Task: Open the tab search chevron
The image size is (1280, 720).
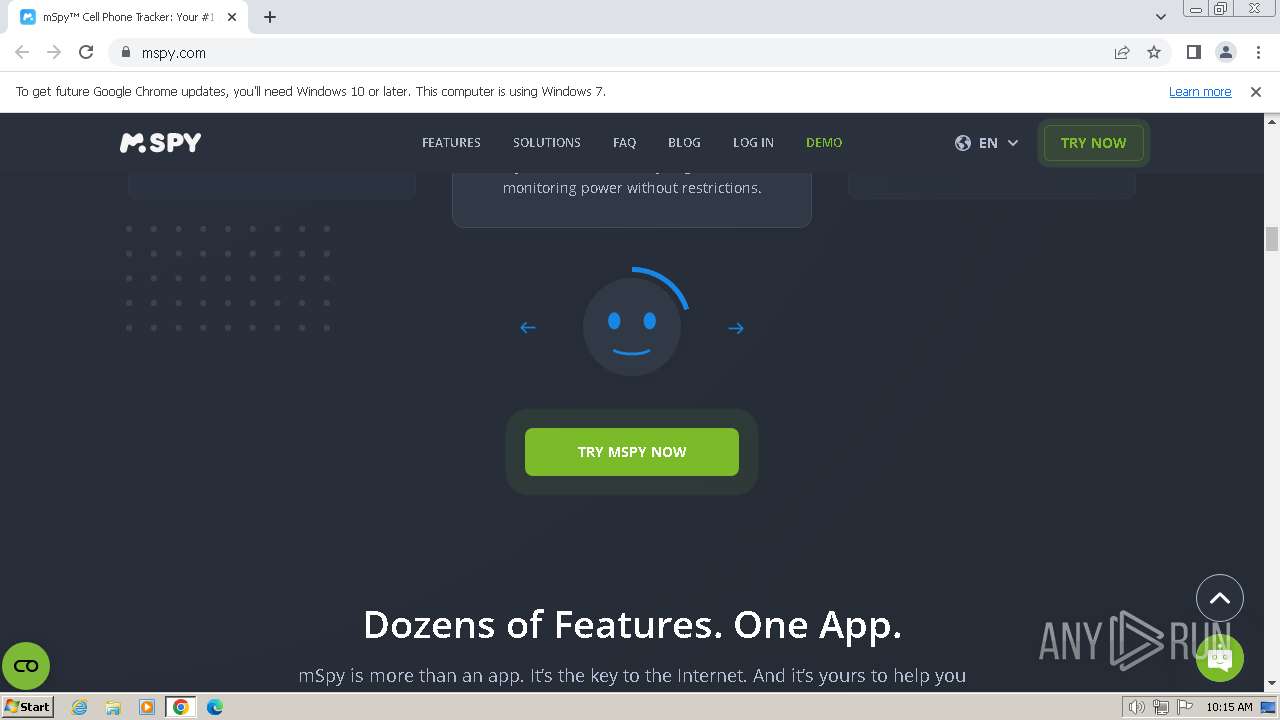Action: [x=1161, y=17]
